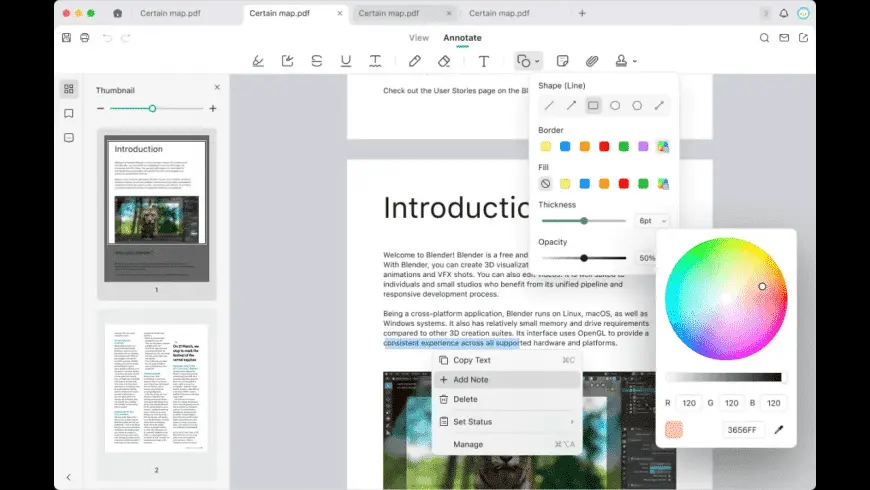Choose the pencil drawing tool

point(414,61)
